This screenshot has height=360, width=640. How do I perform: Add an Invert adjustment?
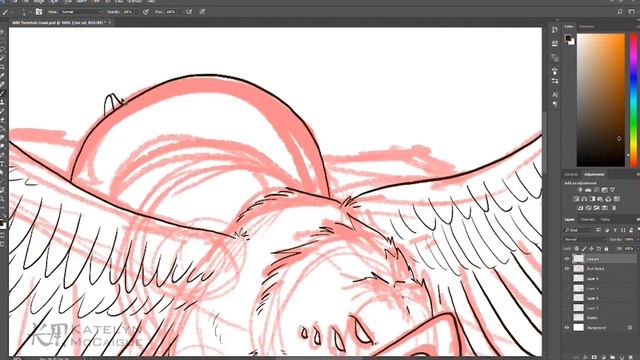580,208
